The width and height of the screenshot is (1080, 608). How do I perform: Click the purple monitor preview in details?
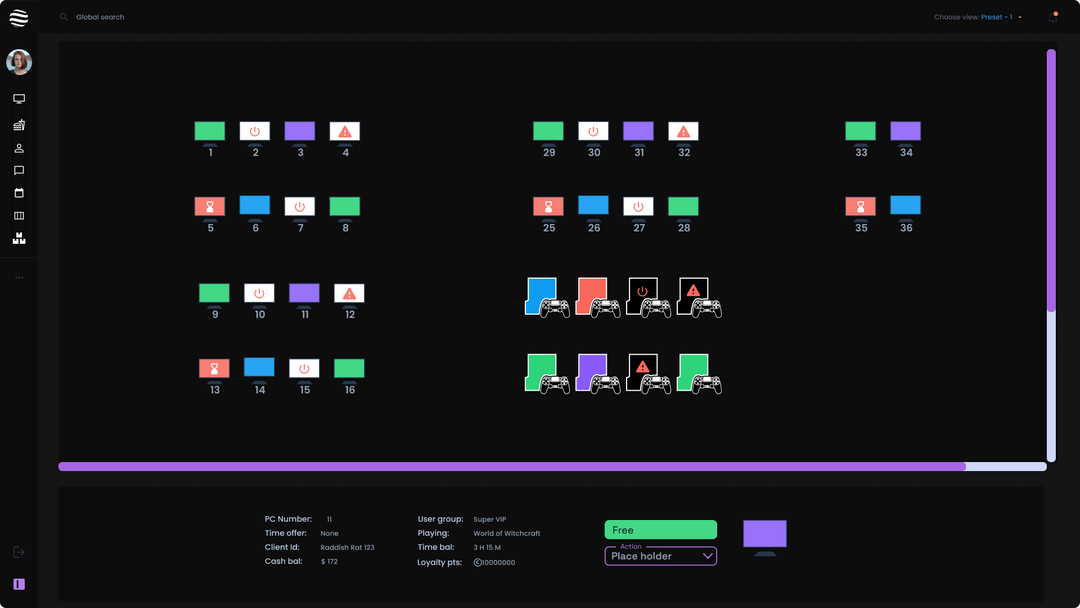[x=765, y=538]
